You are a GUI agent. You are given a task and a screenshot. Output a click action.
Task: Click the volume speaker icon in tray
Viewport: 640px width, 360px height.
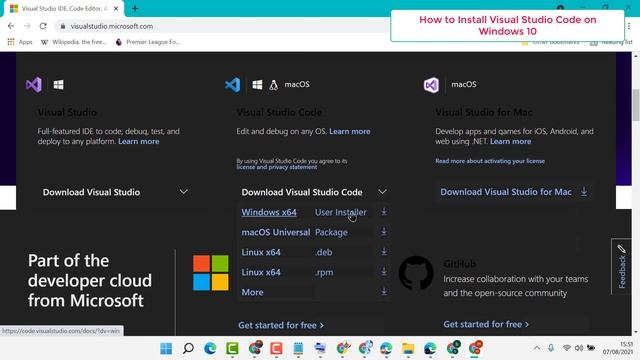click(x=579, y=348)
